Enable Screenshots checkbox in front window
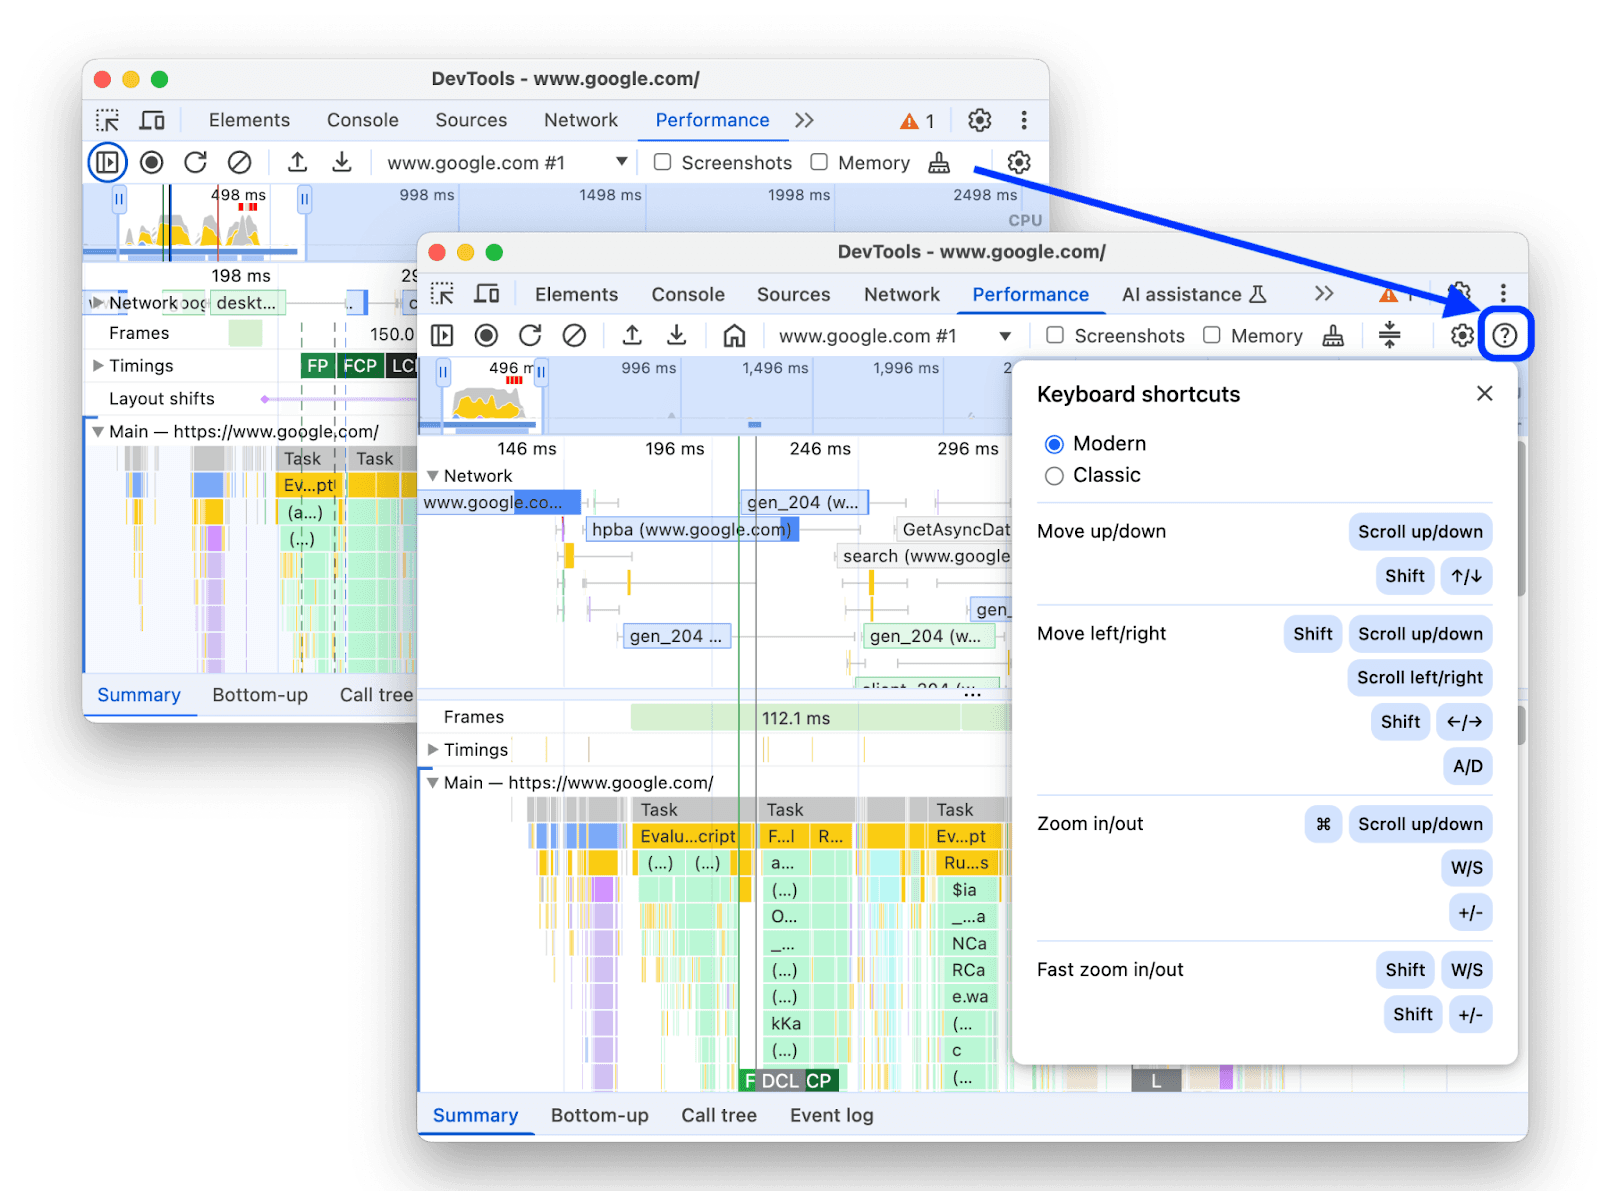The height and width of the screenshot is (1191, 1600). (x=1055, y=335)
